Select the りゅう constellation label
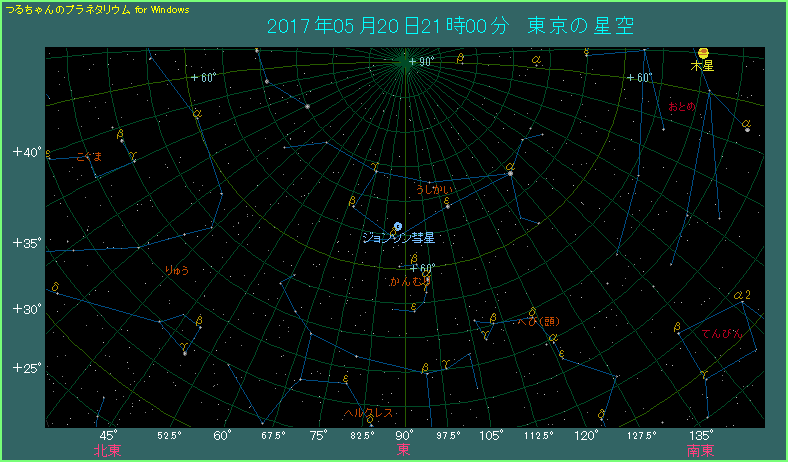 click(177, 270)
